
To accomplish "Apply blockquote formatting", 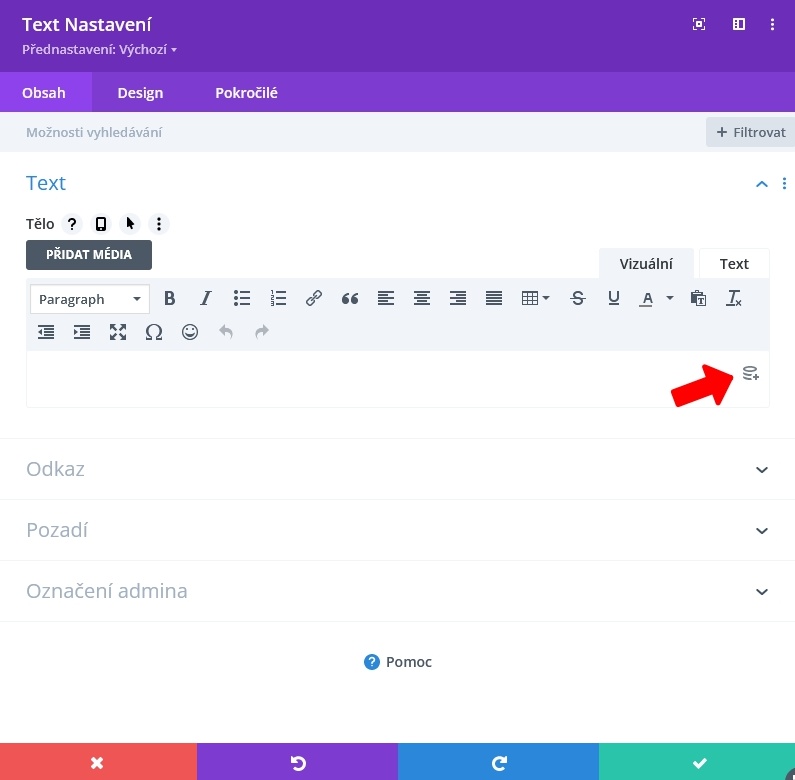I will pos(350,298).
